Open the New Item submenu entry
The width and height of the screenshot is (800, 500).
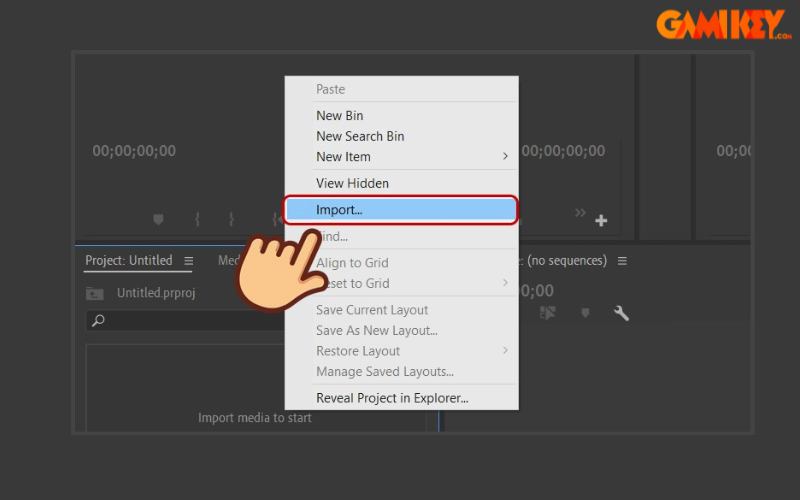pyautogui.click(x=402, y=157)
